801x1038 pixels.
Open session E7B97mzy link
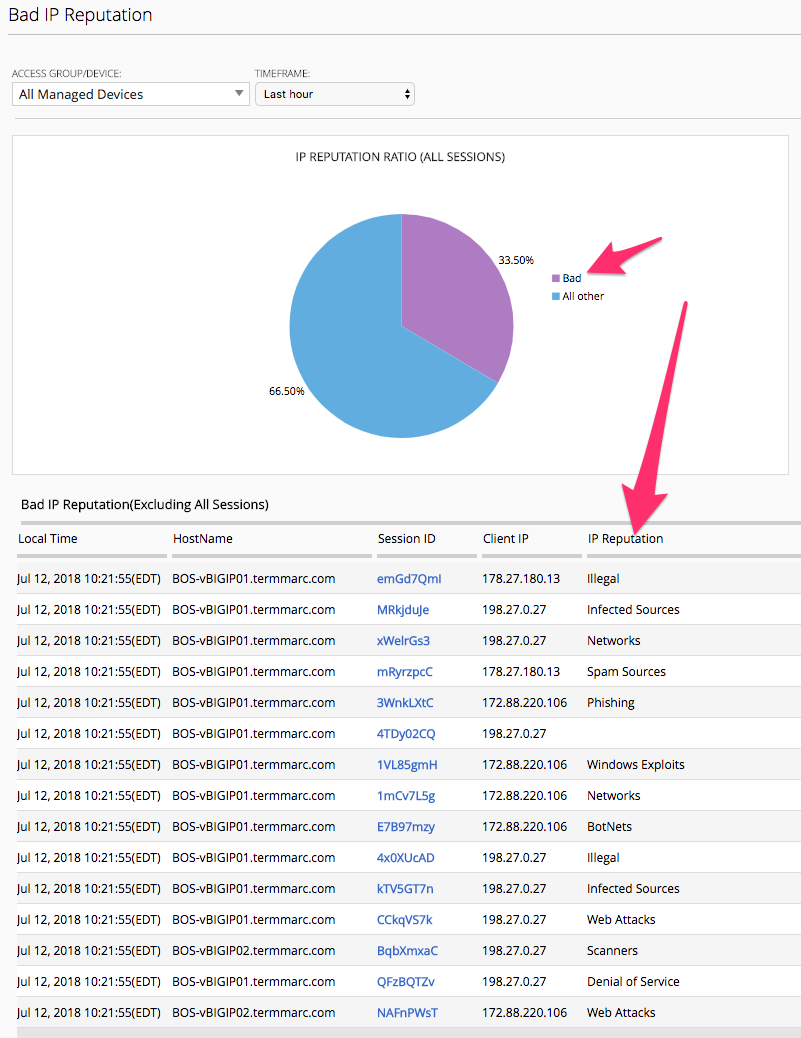pos(406,827)
